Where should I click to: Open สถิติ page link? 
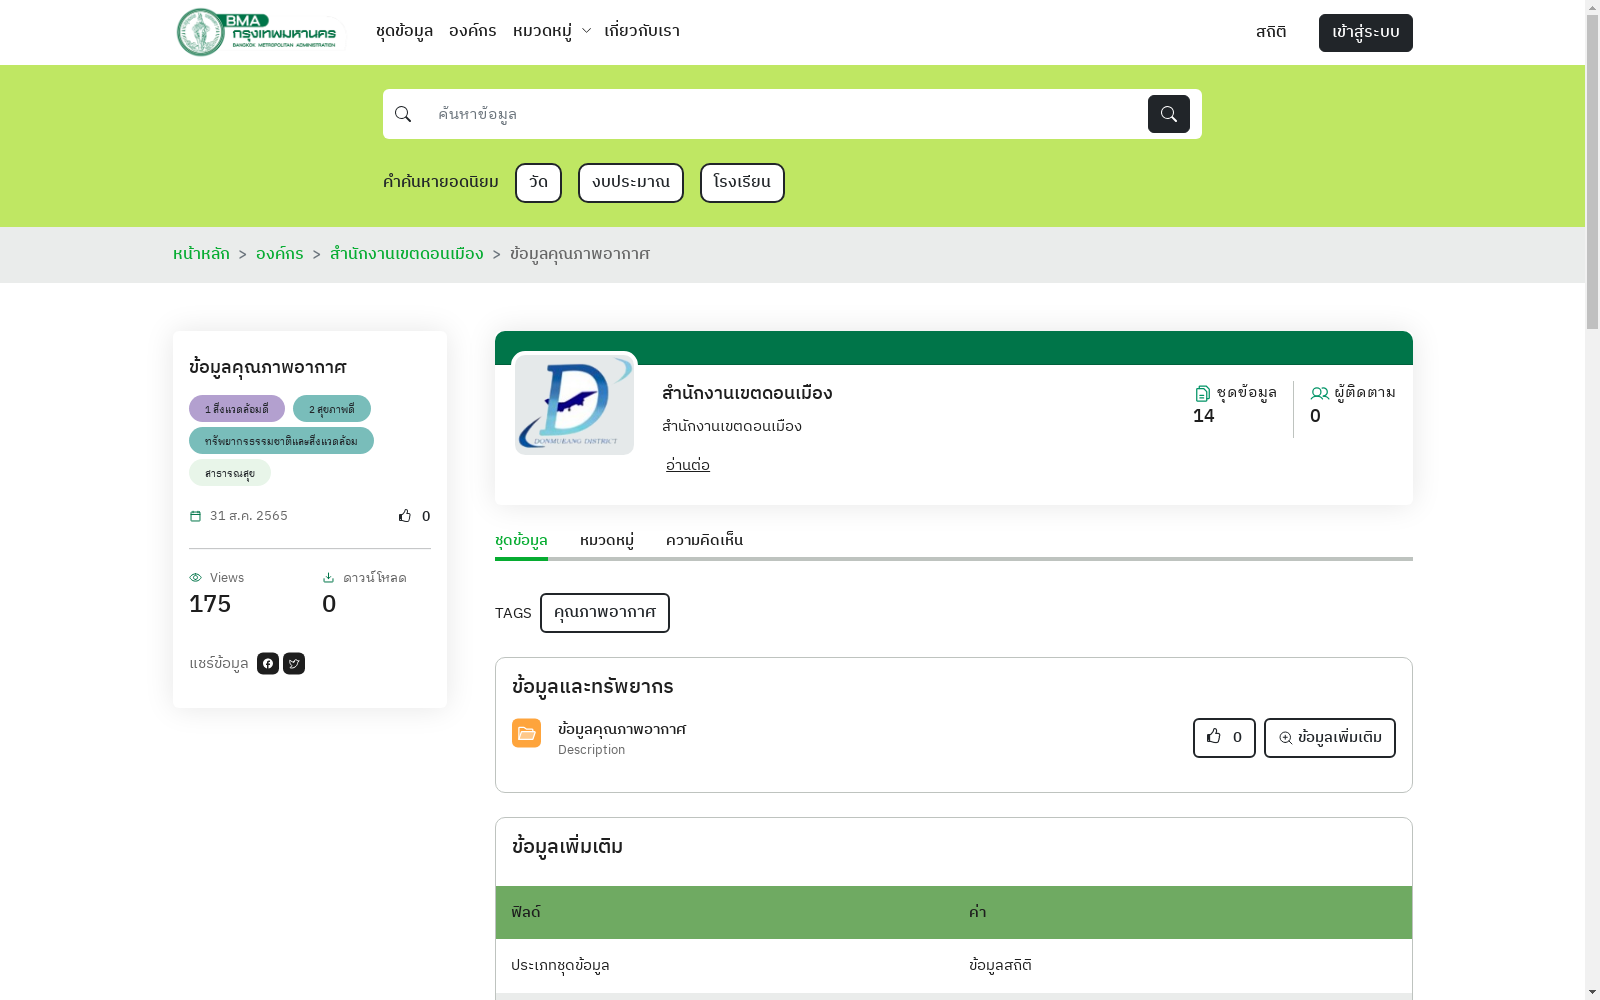point(1271,33)
